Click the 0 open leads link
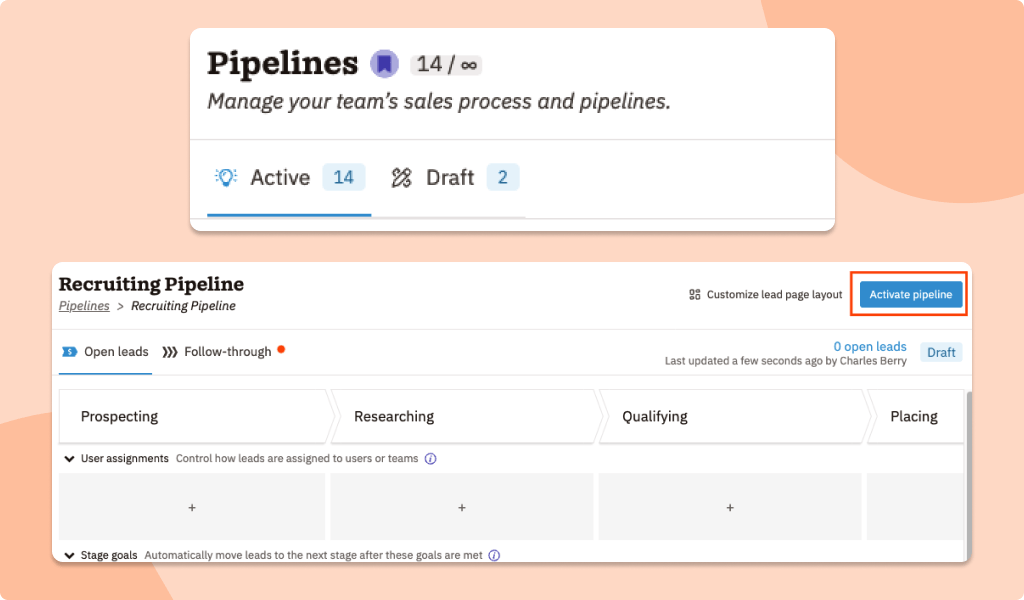This screenshot has height=600, width=1024. (x=870, y=346)
